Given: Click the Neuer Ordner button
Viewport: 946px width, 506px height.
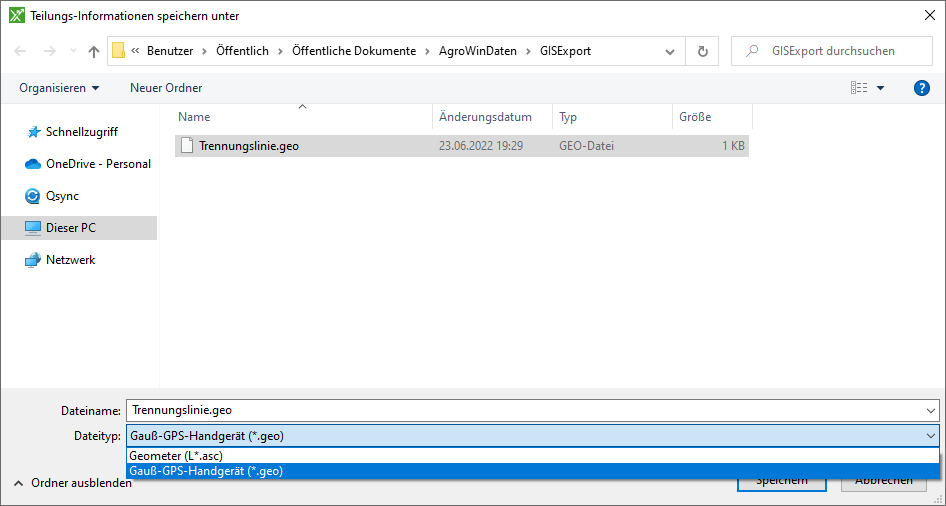Looking at the screenshot, I should (x=166, y=88).
